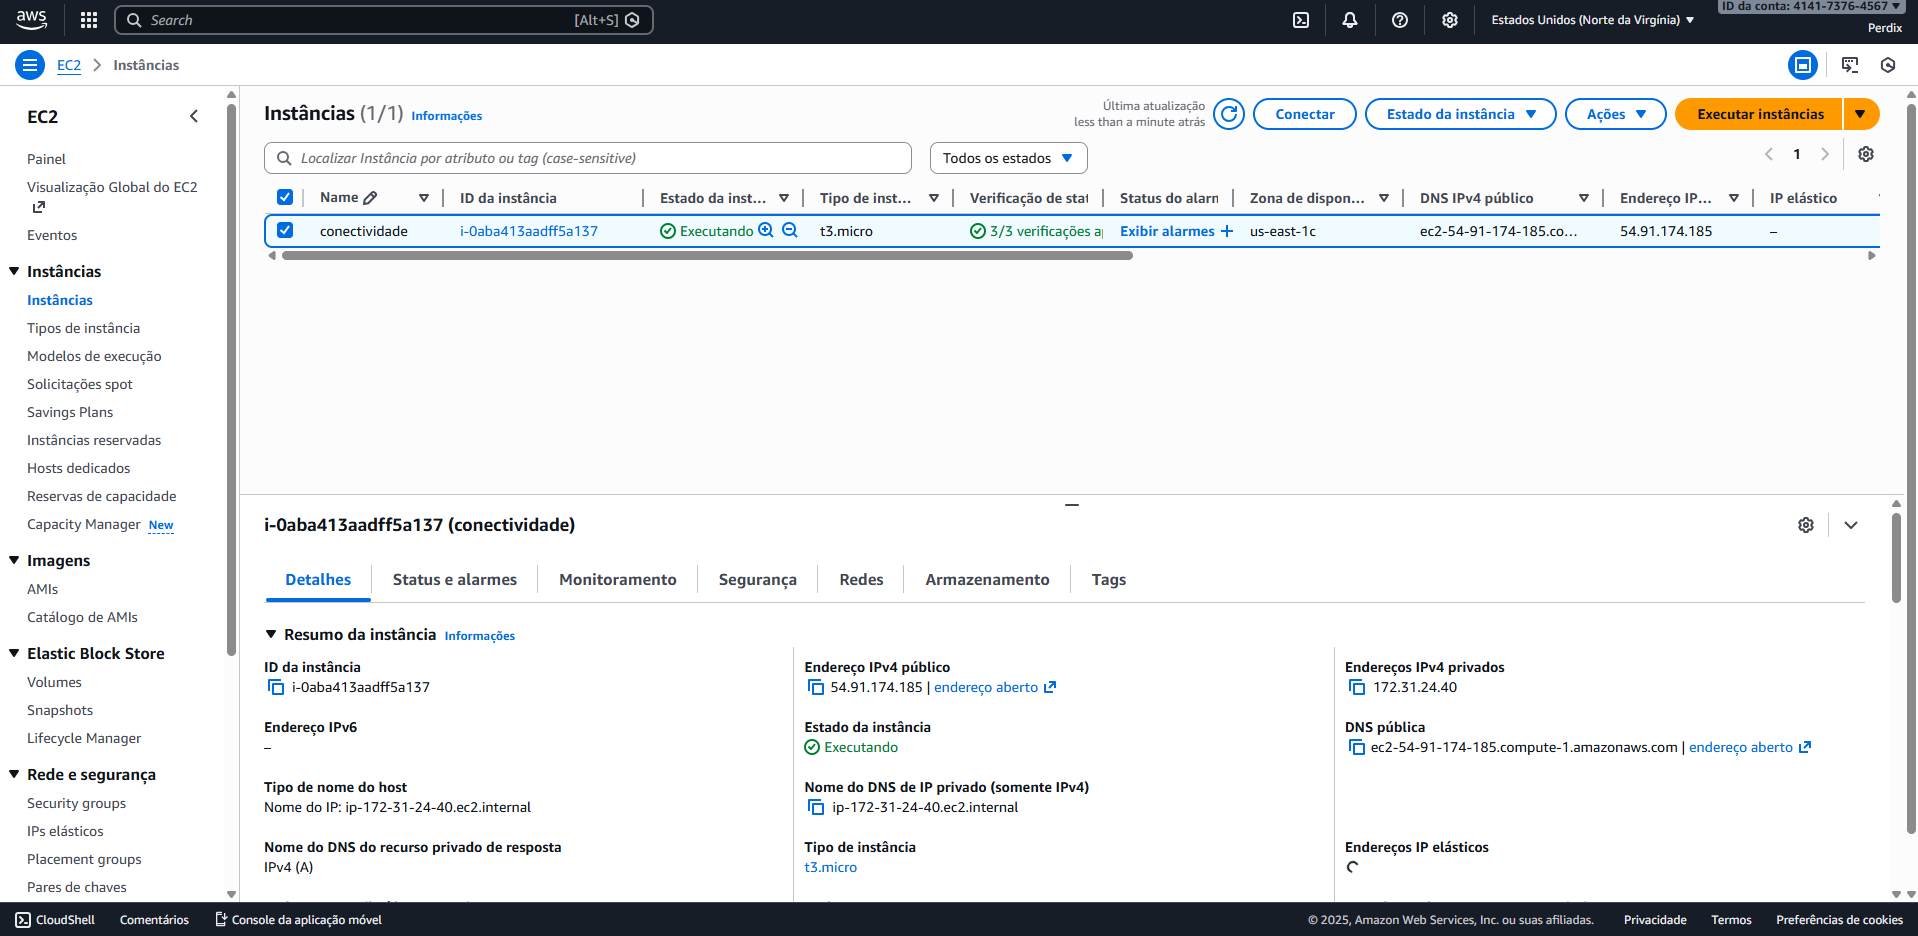Collapse the Elastic Block Store sidebar section
Viewport: 1918px width, 936px height.
[14, 653]
